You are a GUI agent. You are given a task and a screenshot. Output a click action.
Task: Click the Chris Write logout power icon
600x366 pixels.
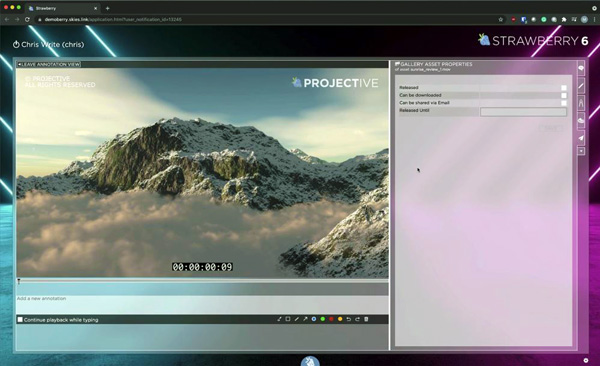click(x=16, y=44)
